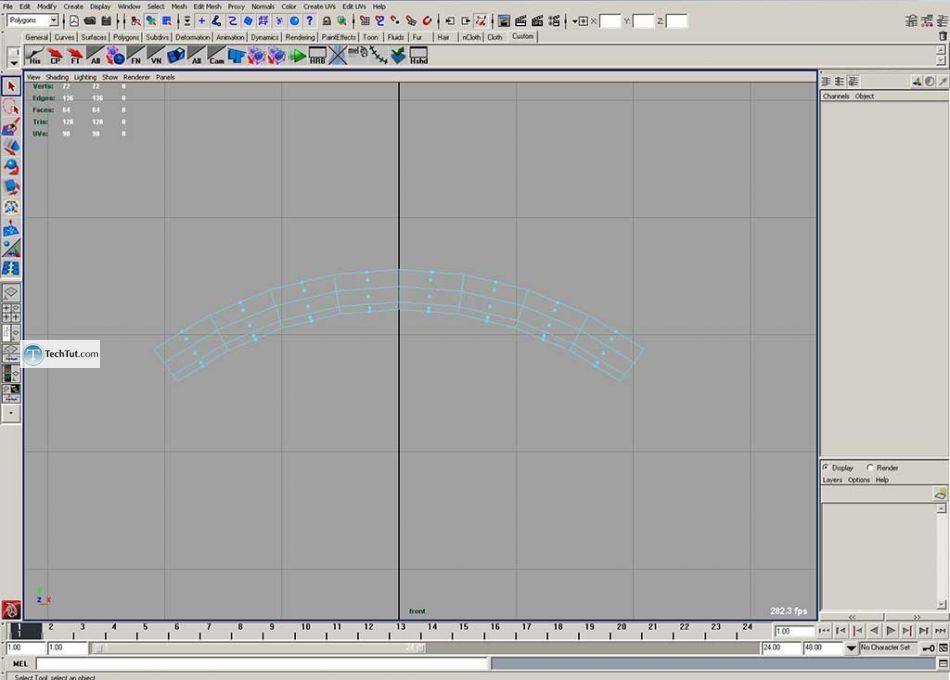
Task: Toggle snap to points
Action: (395, 21)
